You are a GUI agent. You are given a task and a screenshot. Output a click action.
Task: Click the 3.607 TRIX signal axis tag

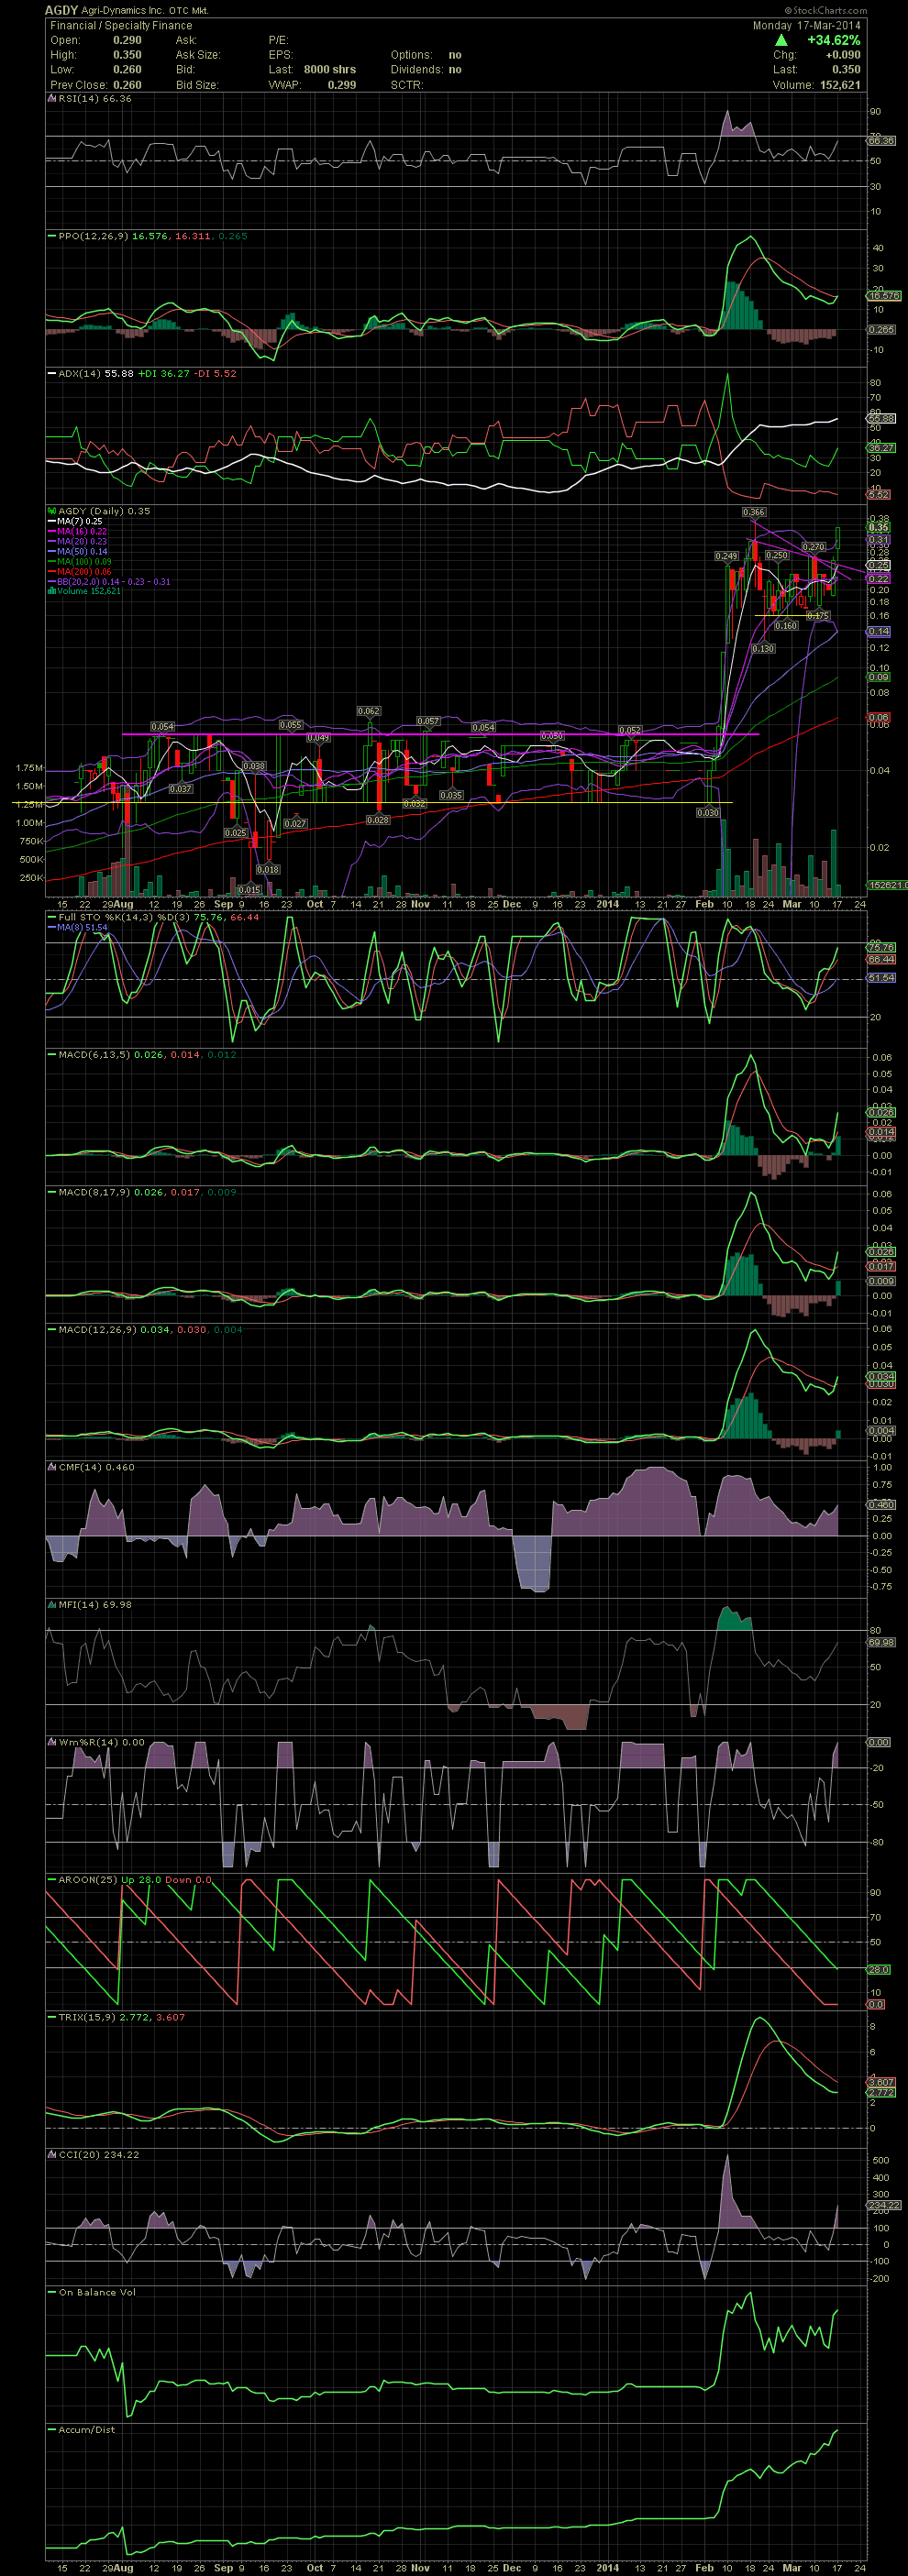point(882,2082)
